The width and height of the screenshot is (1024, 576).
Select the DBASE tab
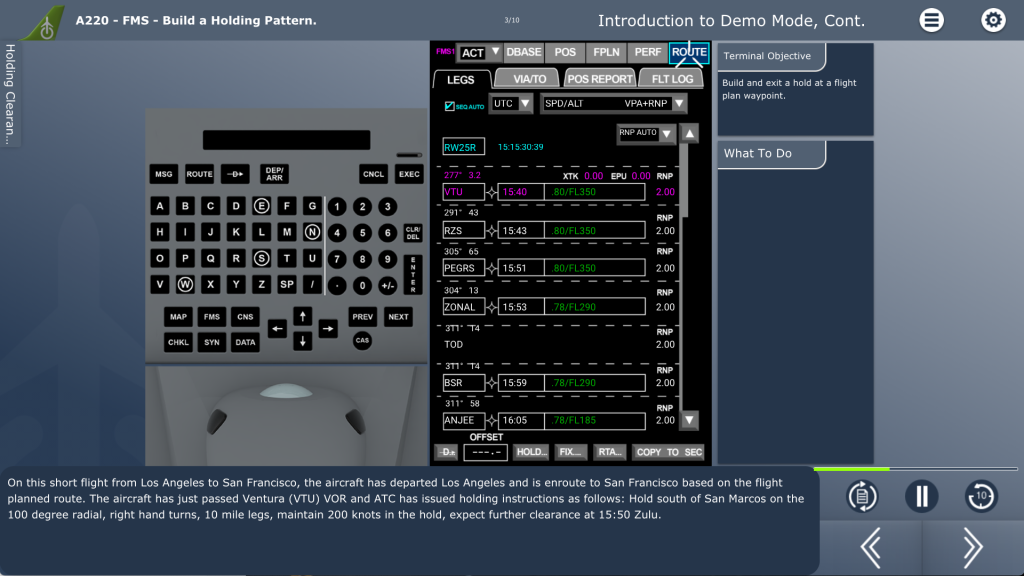pyautogui.click(x=523, y=52)
